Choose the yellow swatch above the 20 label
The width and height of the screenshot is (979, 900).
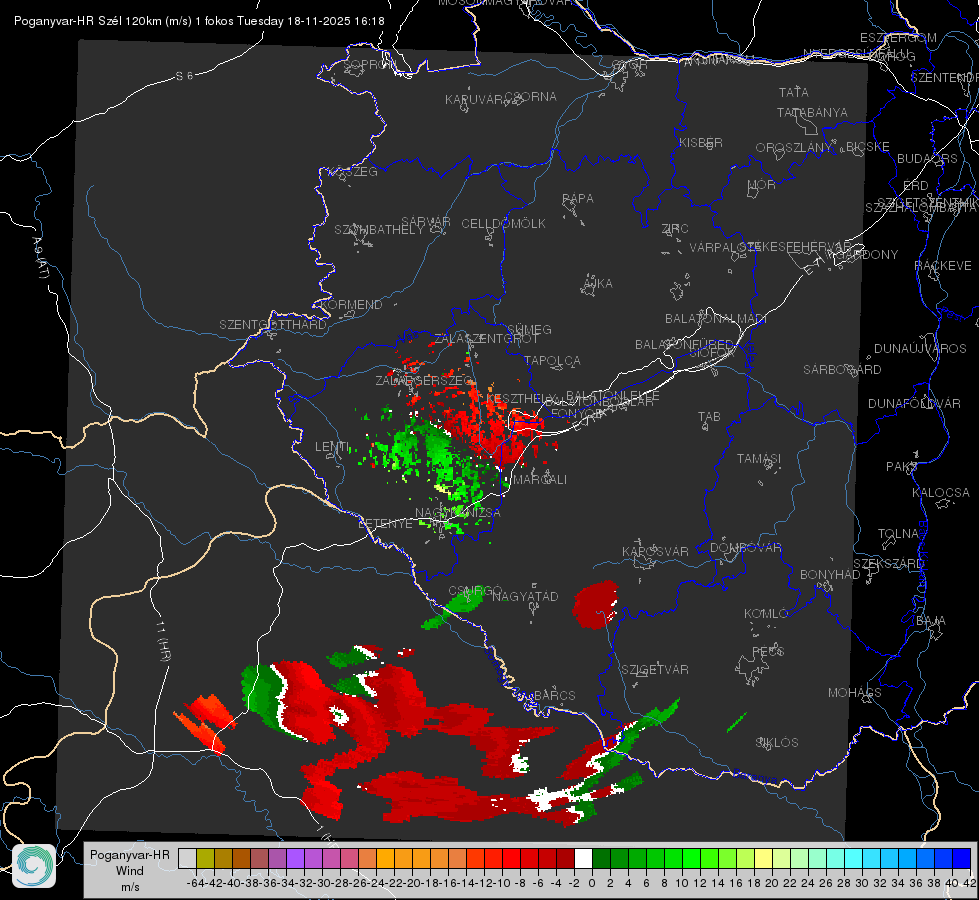[x=763, y=858]
